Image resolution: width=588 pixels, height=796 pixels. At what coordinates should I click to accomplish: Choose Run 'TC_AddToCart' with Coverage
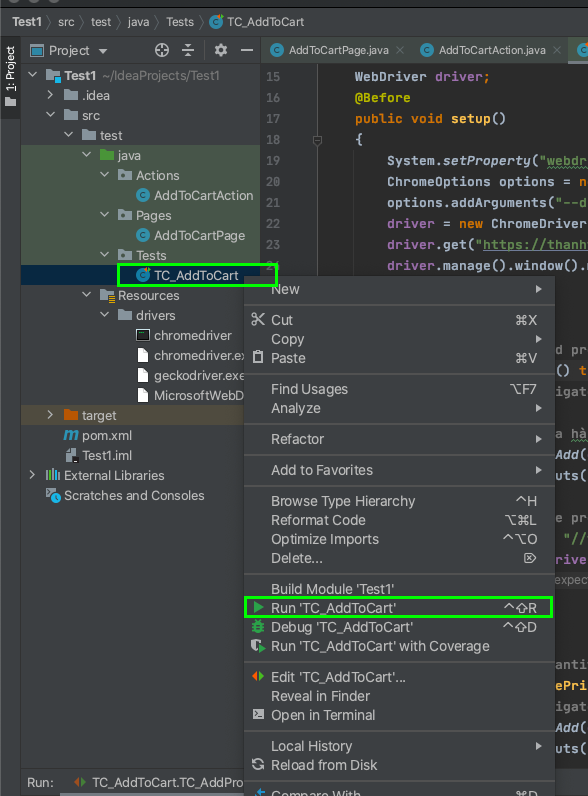click(399, 646)
